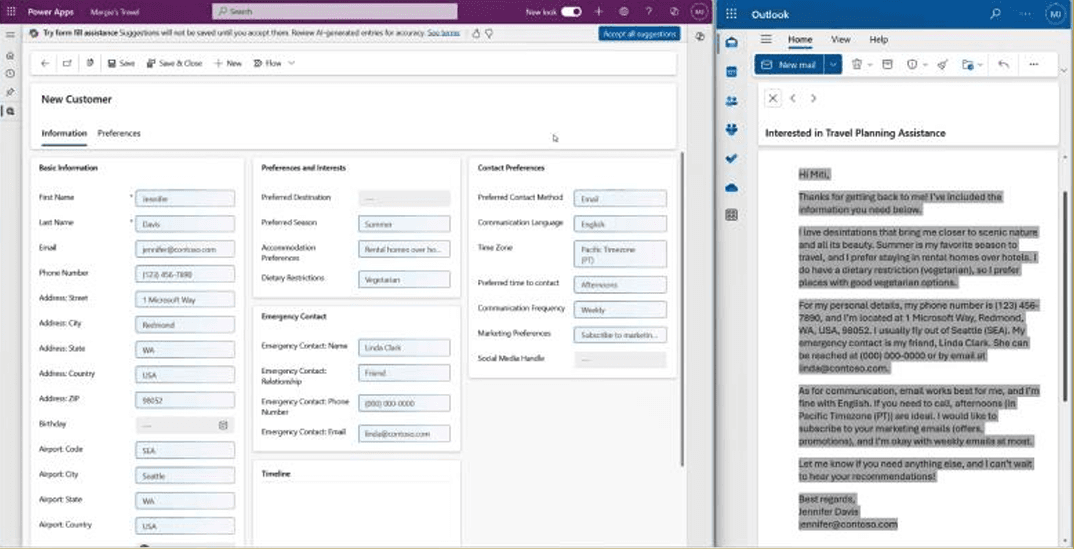Click the plus icon in Power Apps header
The height and width of the screenshot is (549, 1074).
599,12
